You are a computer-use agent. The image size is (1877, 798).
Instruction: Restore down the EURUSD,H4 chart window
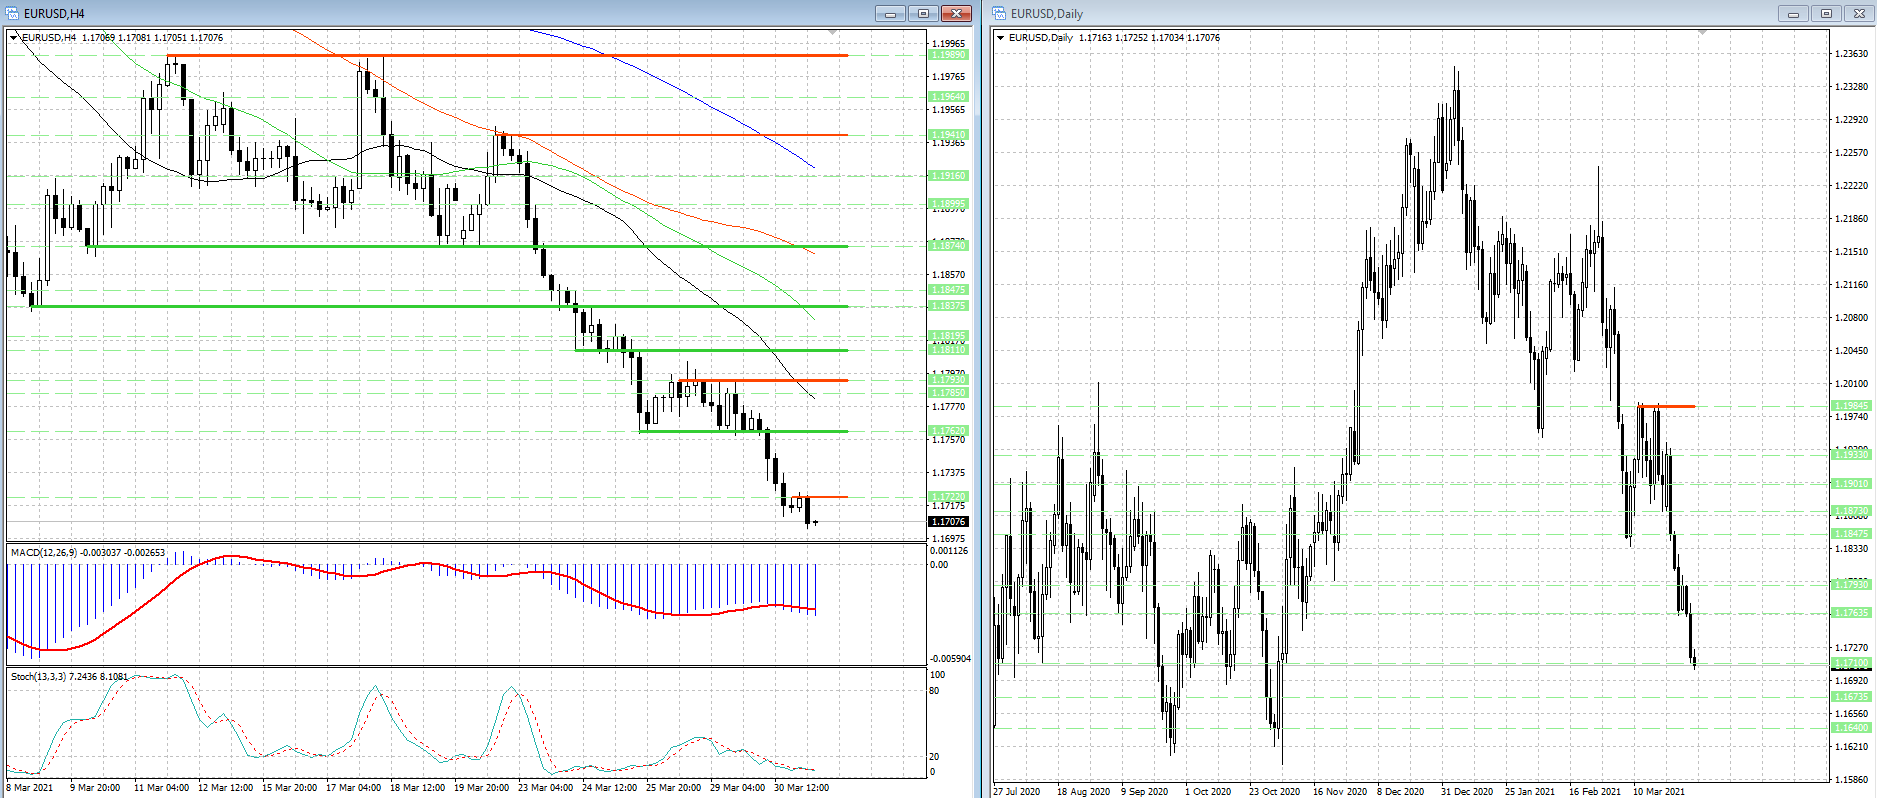point(923,13)
